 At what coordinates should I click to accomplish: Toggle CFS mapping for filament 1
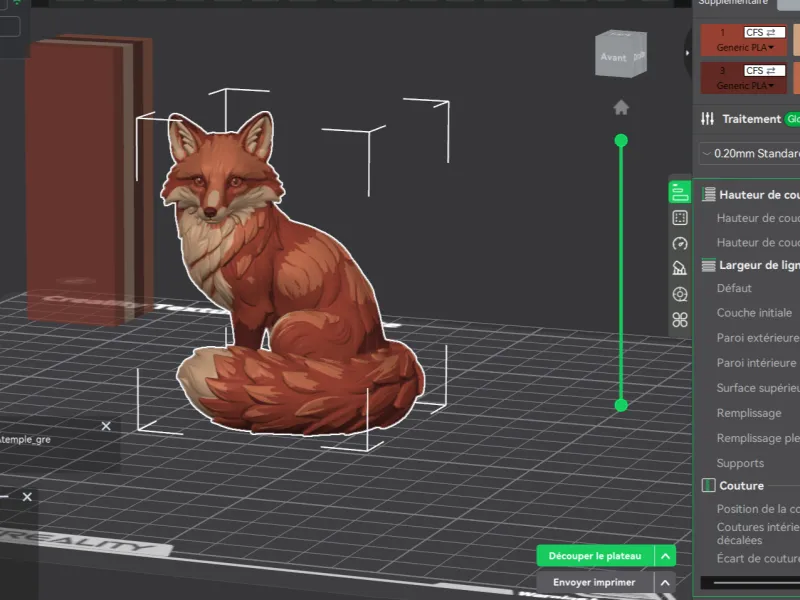tap(764, 32)
